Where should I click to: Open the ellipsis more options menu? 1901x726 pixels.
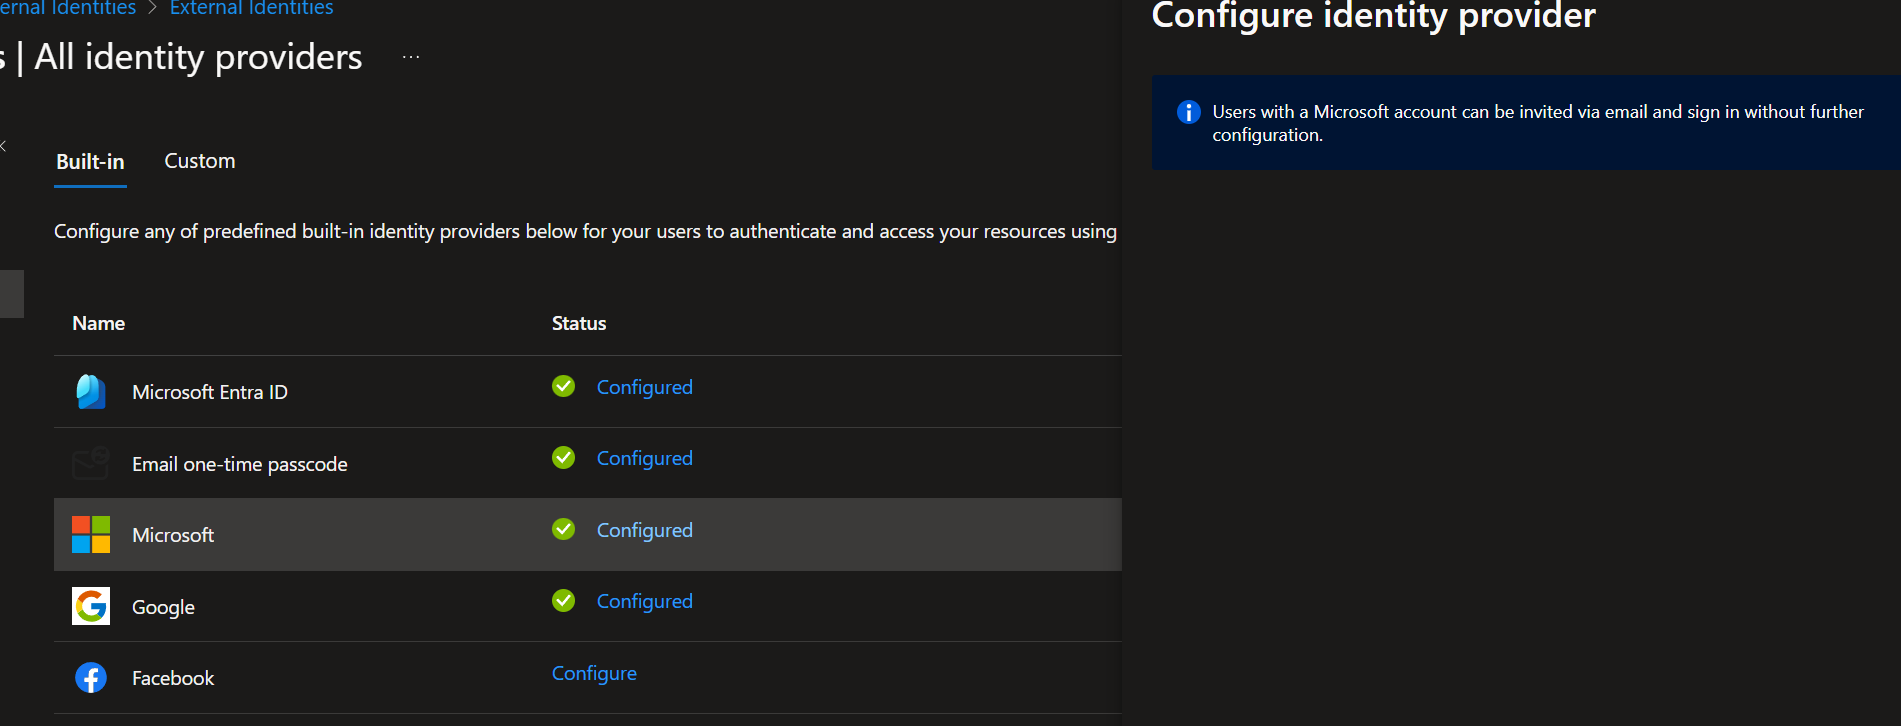click(x=411, y=58)
